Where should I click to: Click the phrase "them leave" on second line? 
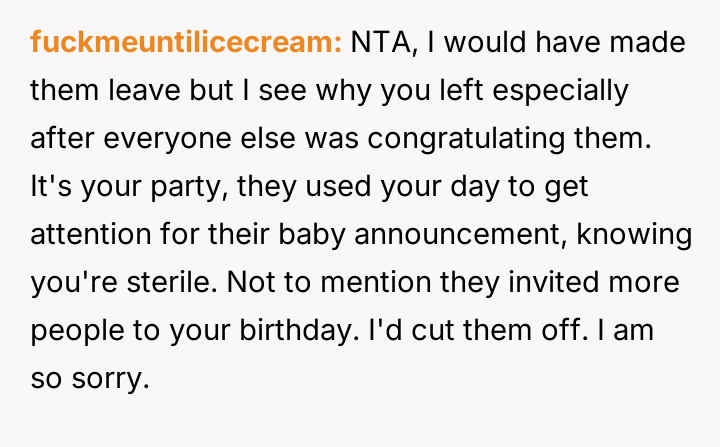click(x=112, y=90)
